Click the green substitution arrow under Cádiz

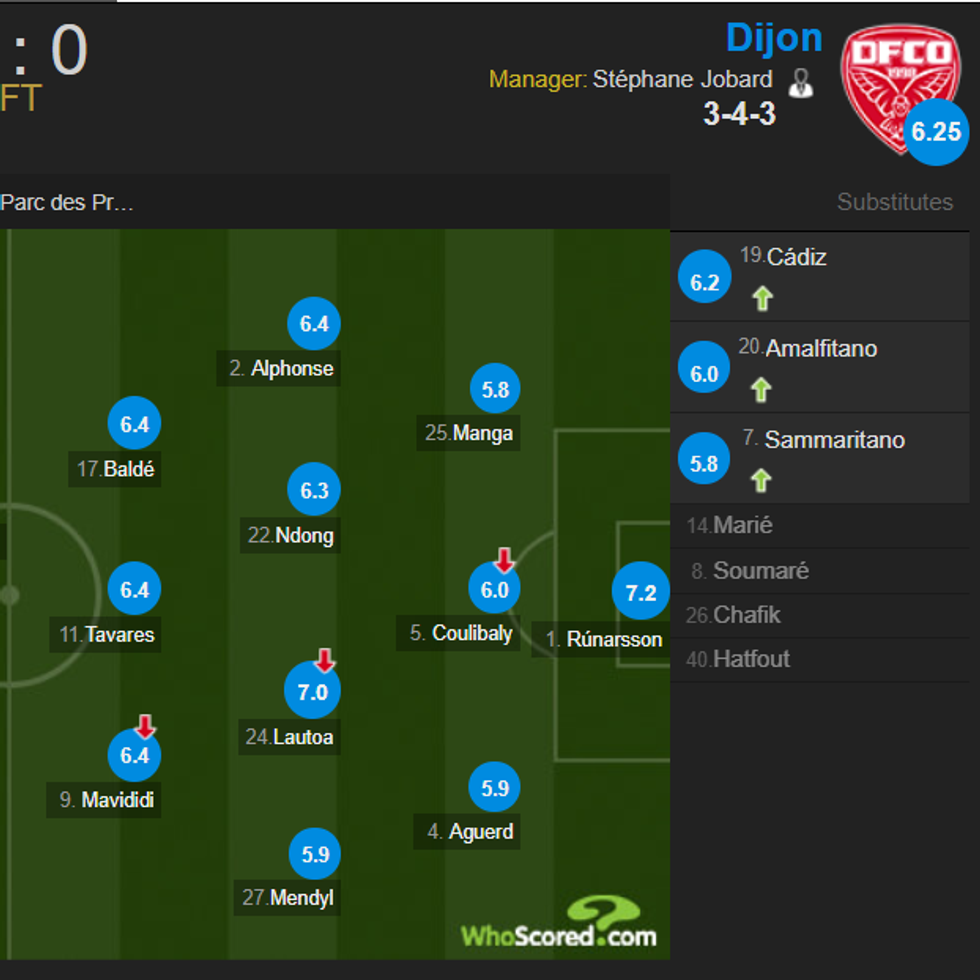pyautogui.click(x=762, y=298)
